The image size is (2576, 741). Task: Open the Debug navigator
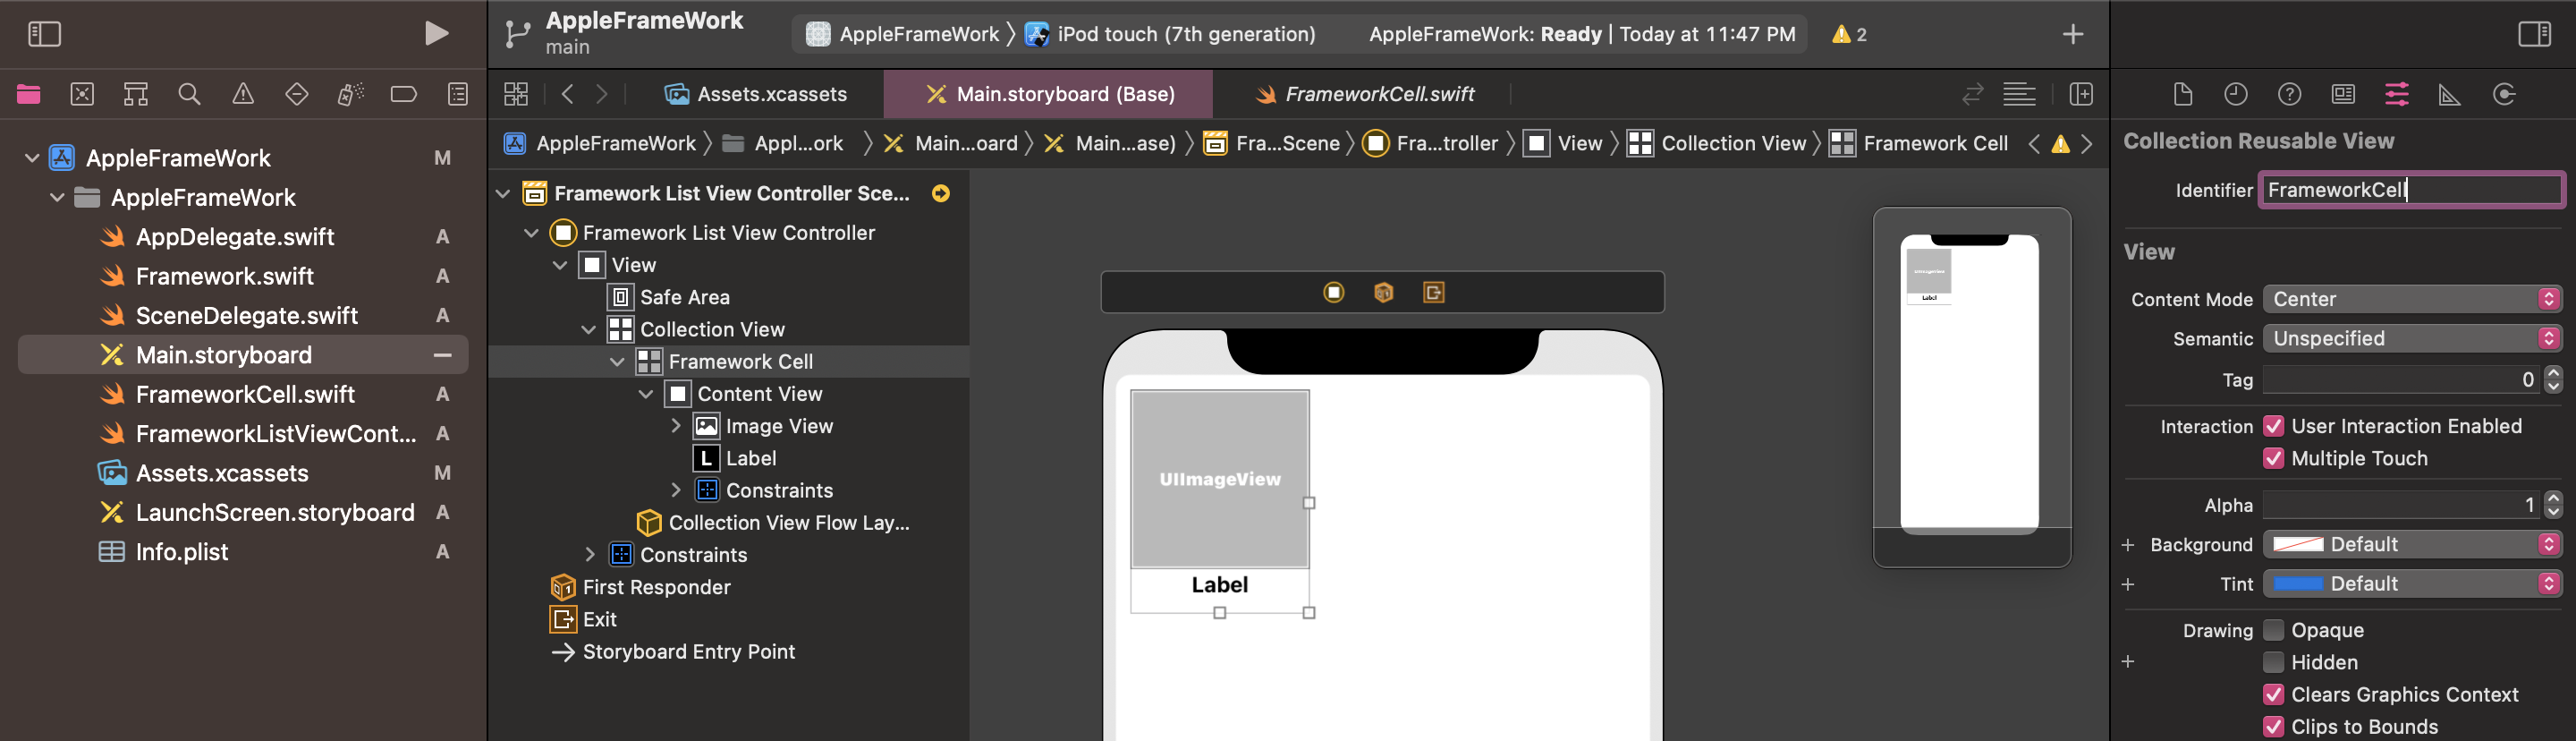click(x=351, y=95)
